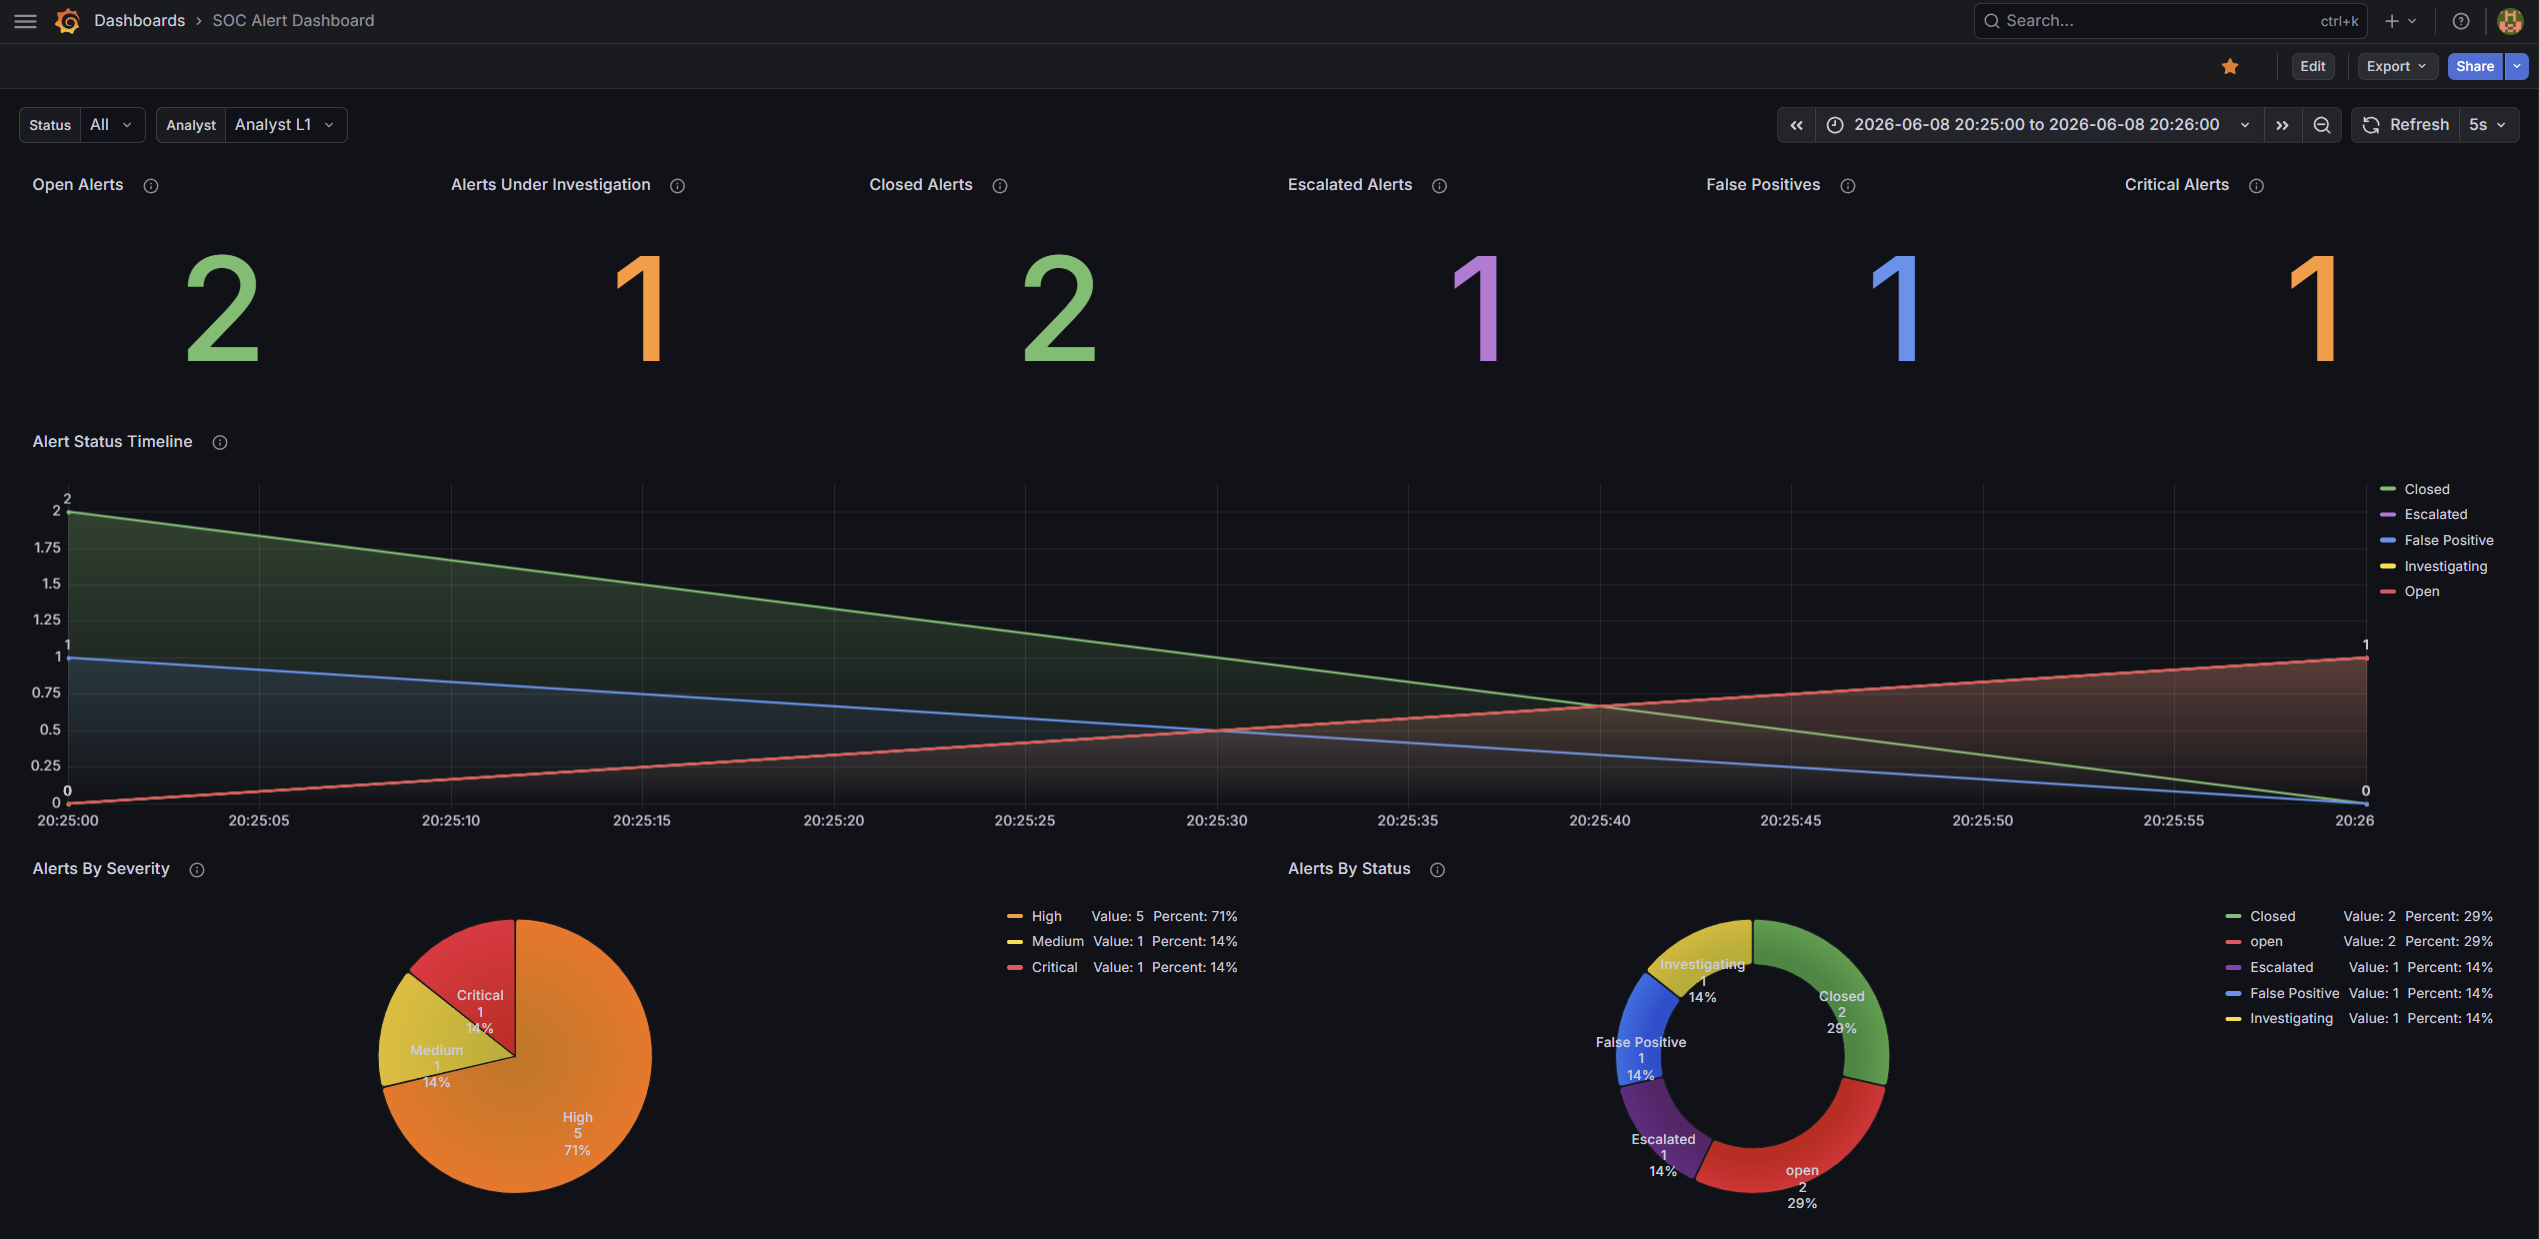The height and width of the screenshot is (1239, 2539).
Task: Click the Alerts By Severity panel title
Action: 101,869
